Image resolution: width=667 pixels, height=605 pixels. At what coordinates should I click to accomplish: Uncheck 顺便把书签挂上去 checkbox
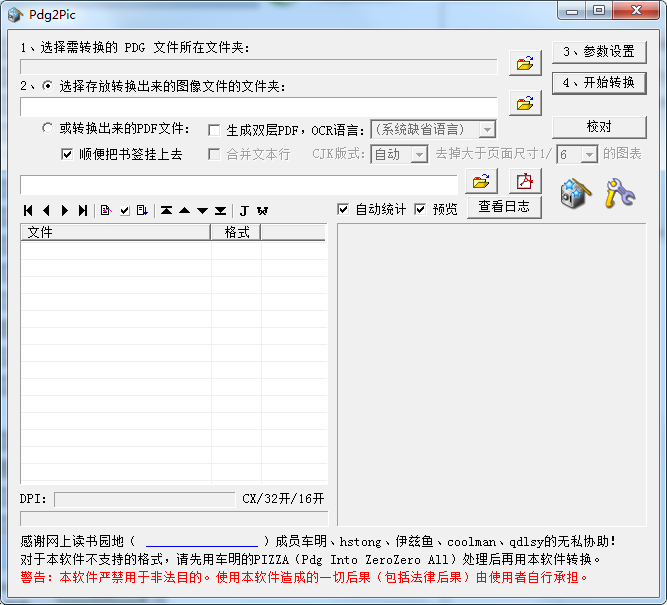67,154
